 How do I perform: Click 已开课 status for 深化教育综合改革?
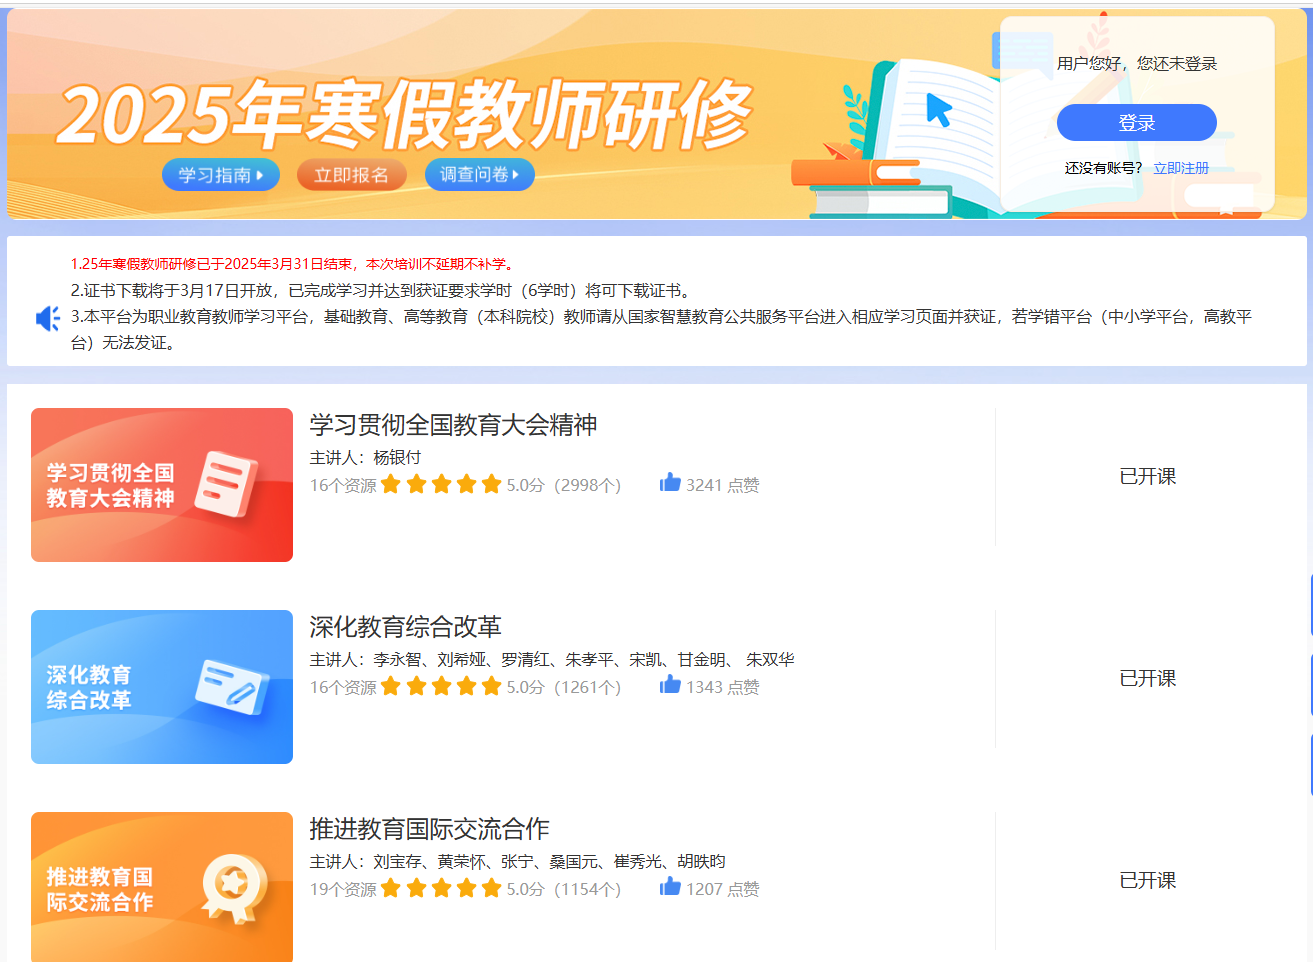tap(1147, 679)
